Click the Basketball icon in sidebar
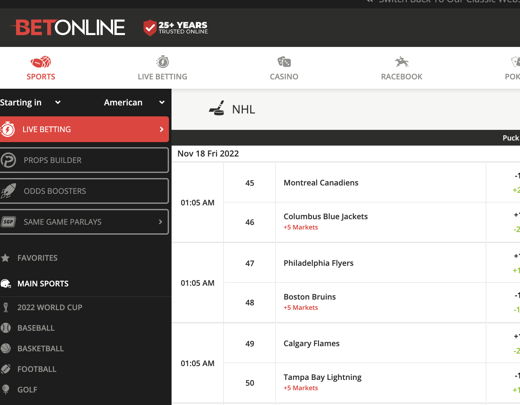 pyautogui.click(x=6, y=348)
